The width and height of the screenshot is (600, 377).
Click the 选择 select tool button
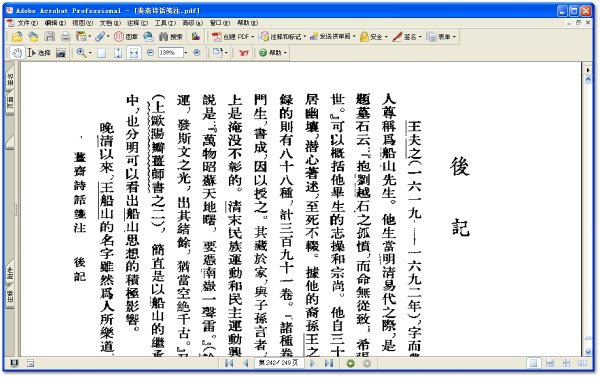[x=39, y=53]
